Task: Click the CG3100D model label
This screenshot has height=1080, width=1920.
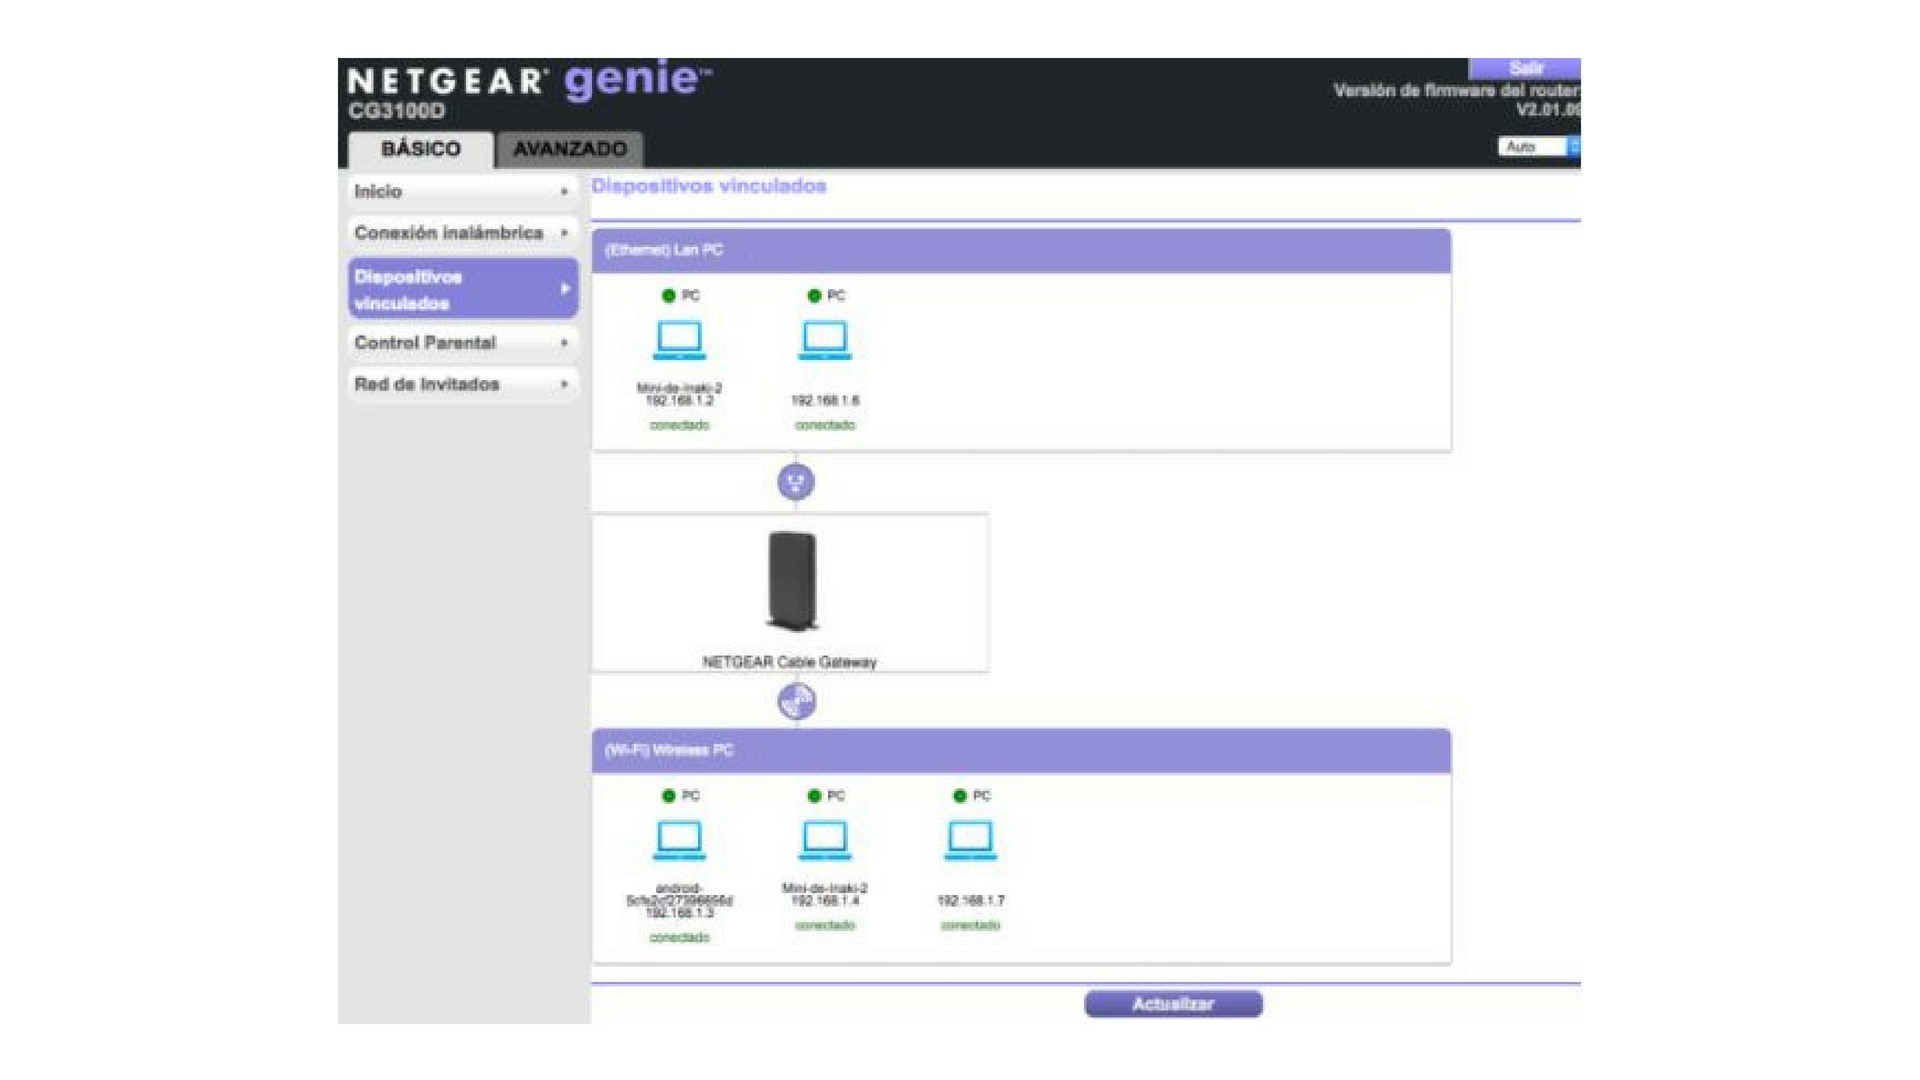Action: 397,111
